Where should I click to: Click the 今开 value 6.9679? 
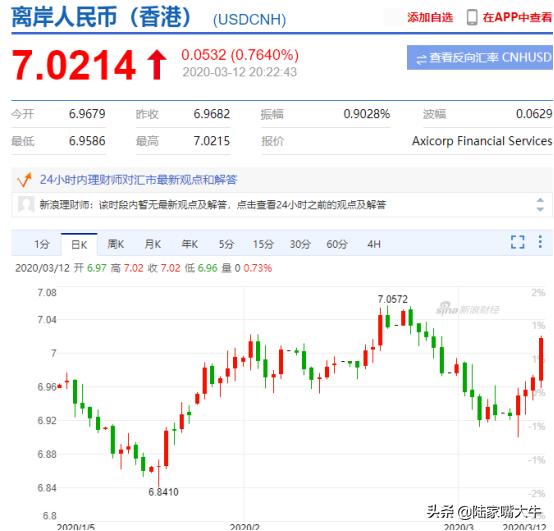point(87,114)
